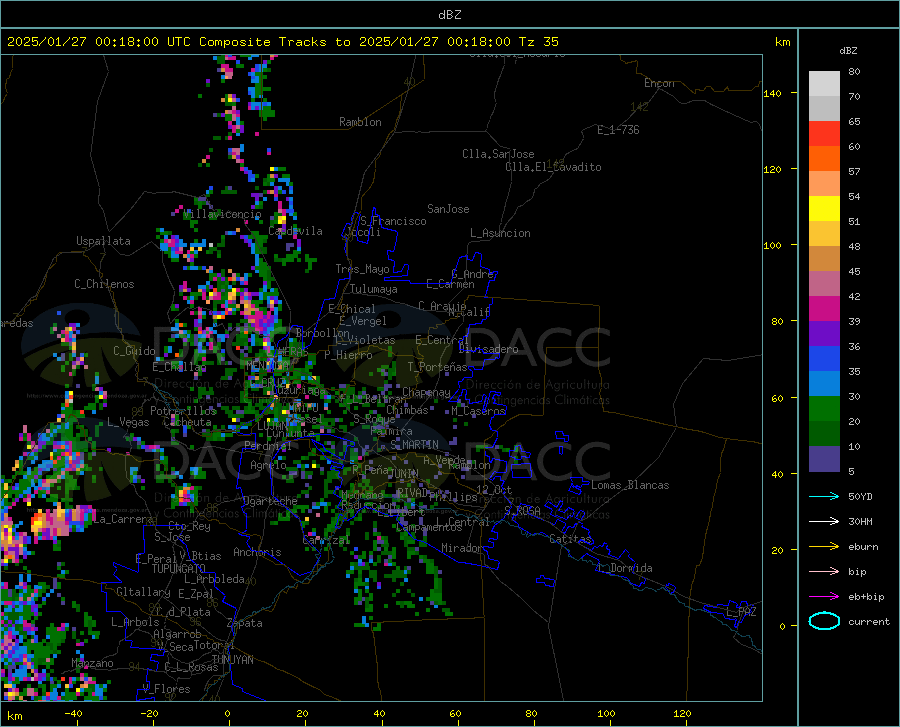Click the M_Caseros map label
The width and height of the screenshot is (900, 727).
[x=478, y=411]
